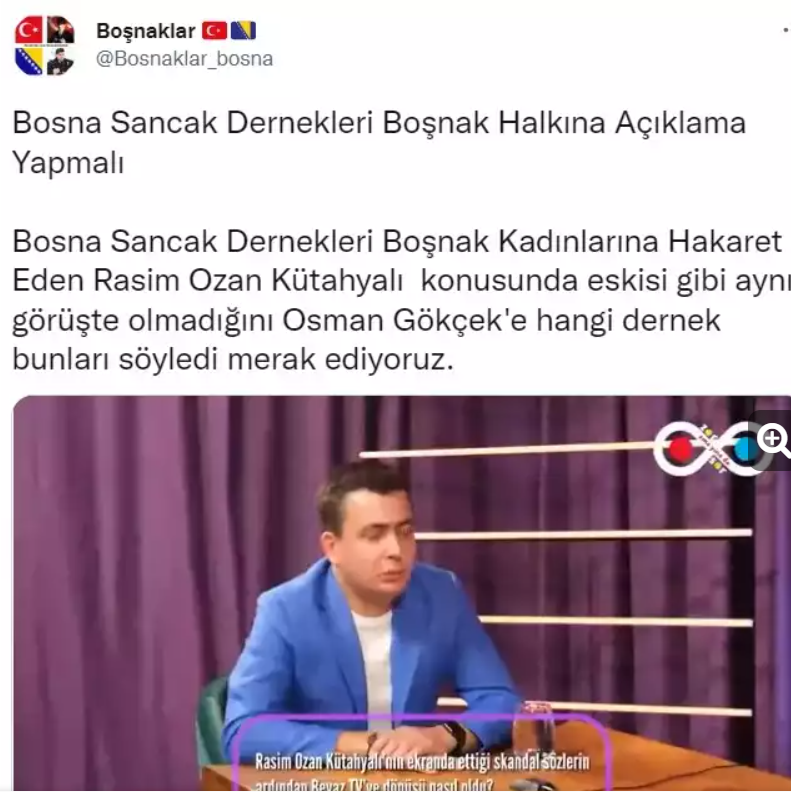The image size is (791, 792).
Task: Click the Bosnian flag emoji beside Boşnaklar
Action: click(x=243, y=31)
